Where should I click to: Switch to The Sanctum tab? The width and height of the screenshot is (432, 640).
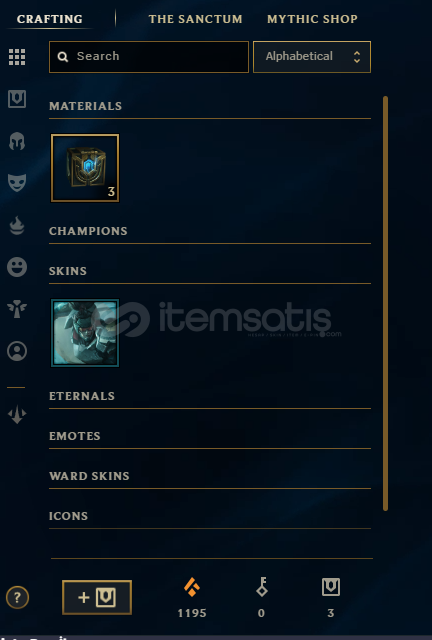195,19
